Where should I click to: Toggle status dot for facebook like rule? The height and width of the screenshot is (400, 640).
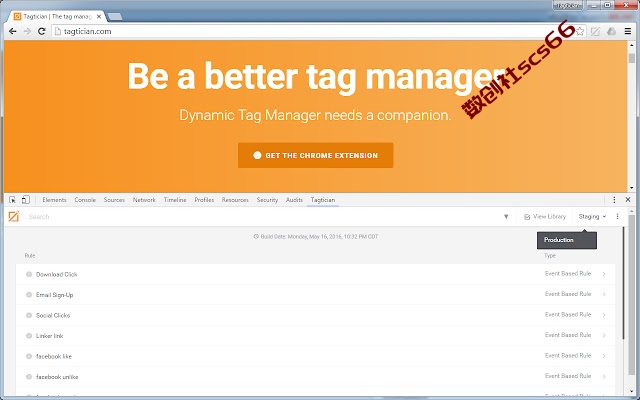pos(29,356)
